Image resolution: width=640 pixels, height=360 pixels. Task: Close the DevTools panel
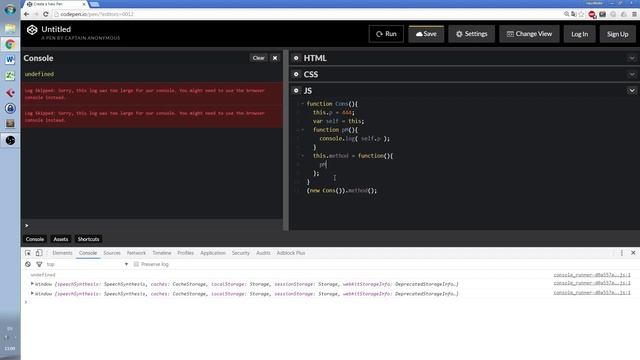coord(633,253)
